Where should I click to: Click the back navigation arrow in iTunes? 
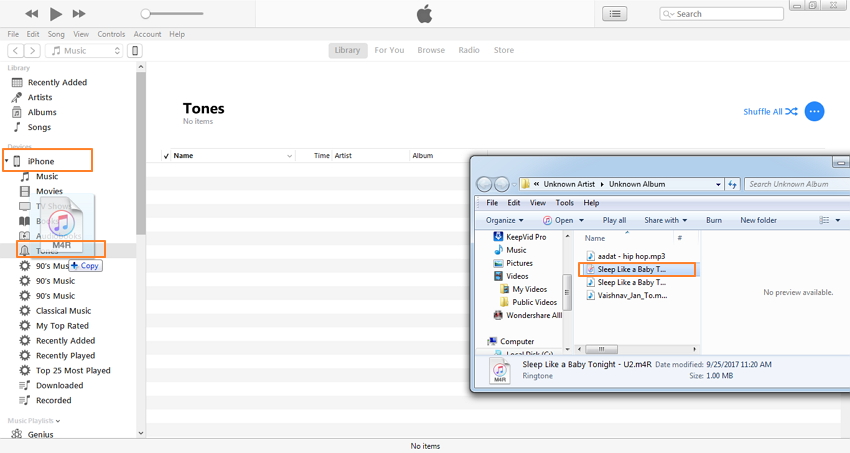pos(15,50)
